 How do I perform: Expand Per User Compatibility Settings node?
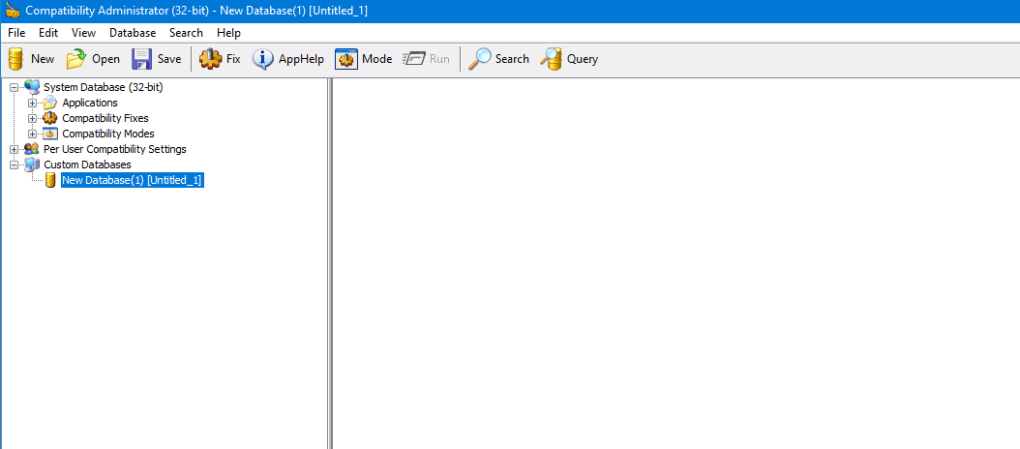14,149
